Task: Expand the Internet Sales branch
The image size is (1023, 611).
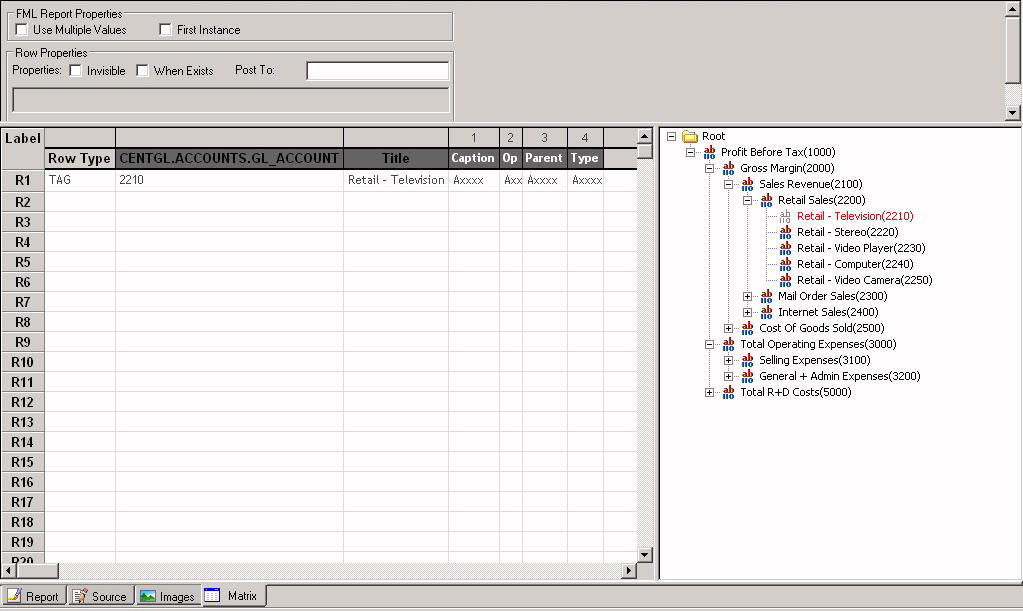Action: pos(747,312)
